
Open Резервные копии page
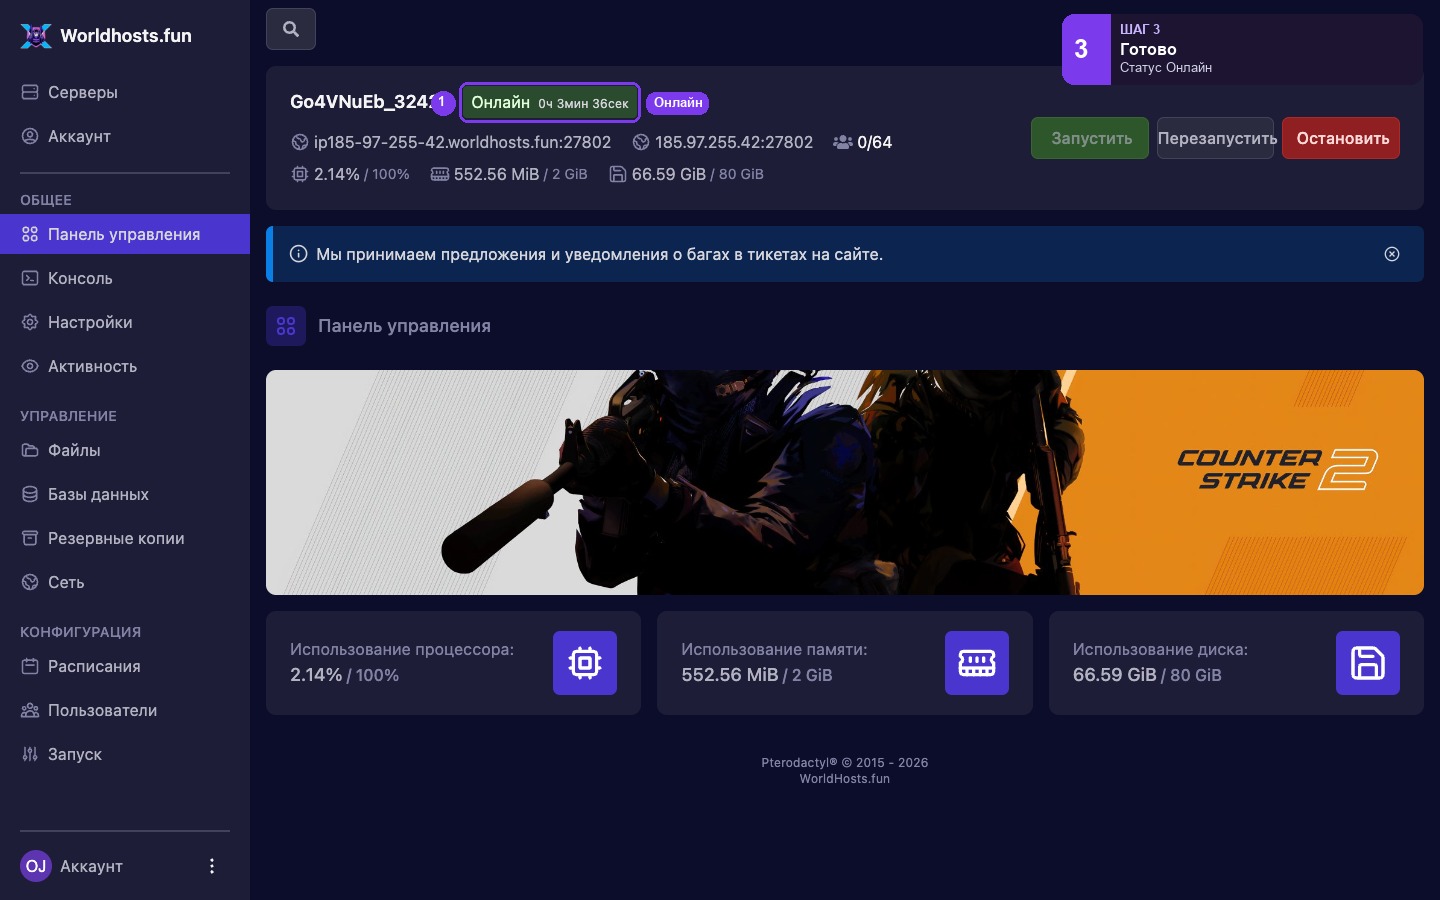pyautogui.click(x=125, y=538)
